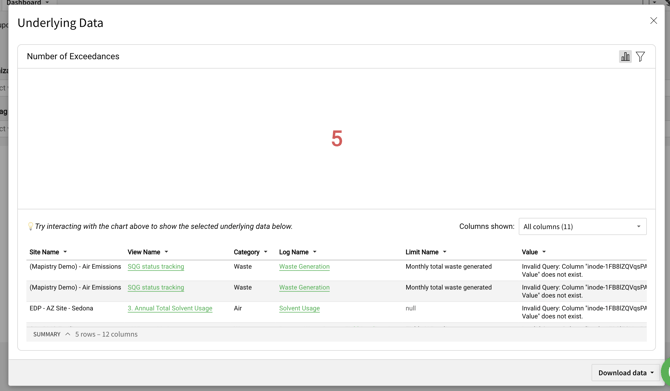The width and height of the screenshot is (670, 391).
Task: Open the Solvent Usage log link
Action: [x=299, y=309]
